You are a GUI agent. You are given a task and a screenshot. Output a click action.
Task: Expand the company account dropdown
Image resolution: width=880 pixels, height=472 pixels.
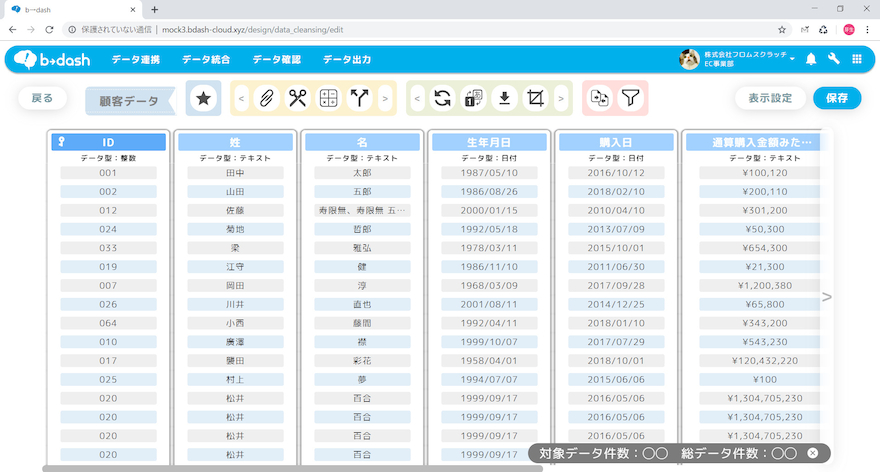(x=792, y=60)
